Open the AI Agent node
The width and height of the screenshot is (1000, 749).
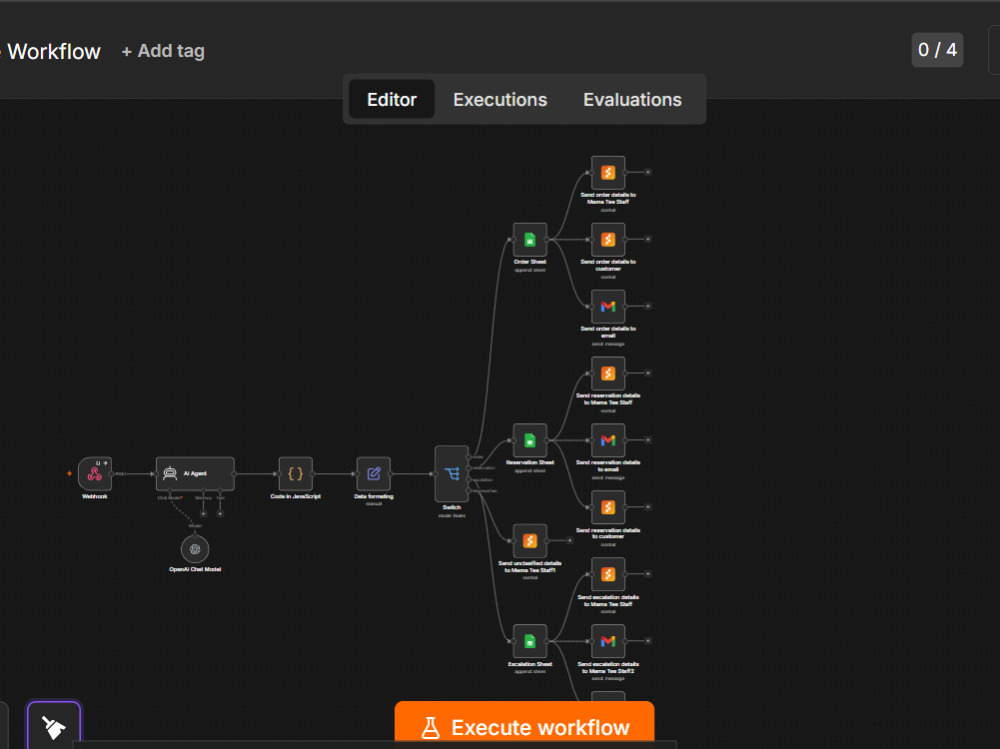[x=195, y=473]
